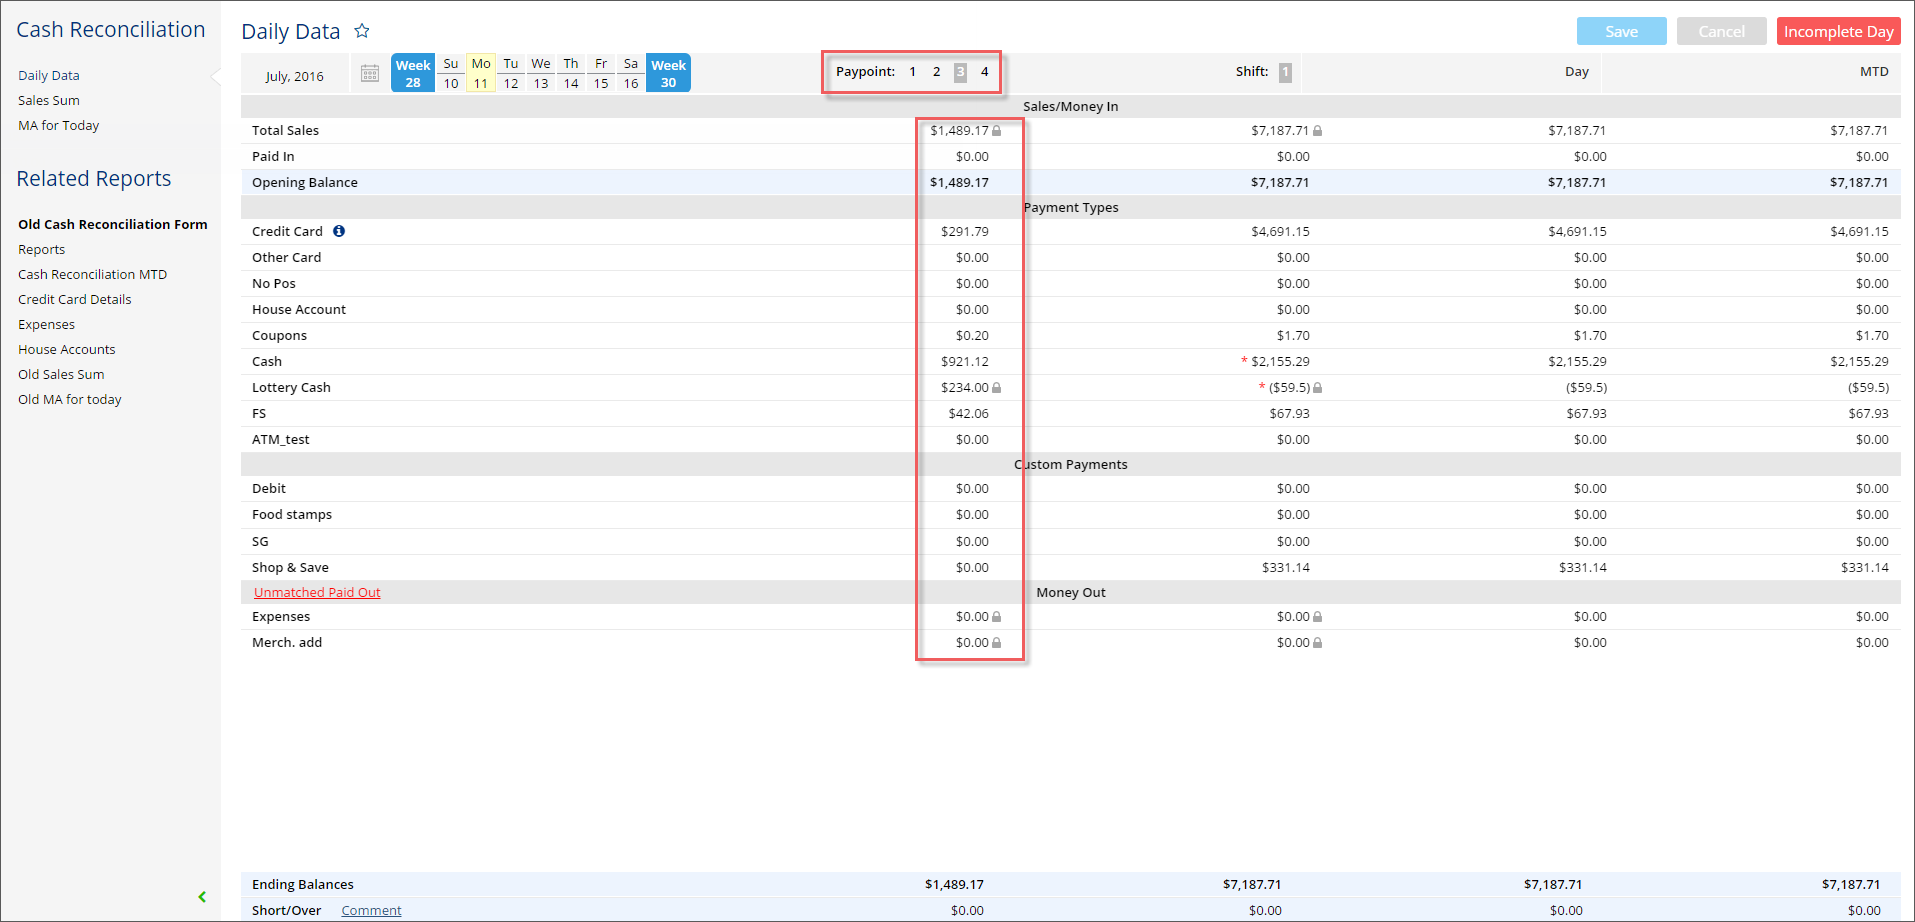
Task: Click the lock icon beside Merch. add value
Action: (x=997, y=642)
